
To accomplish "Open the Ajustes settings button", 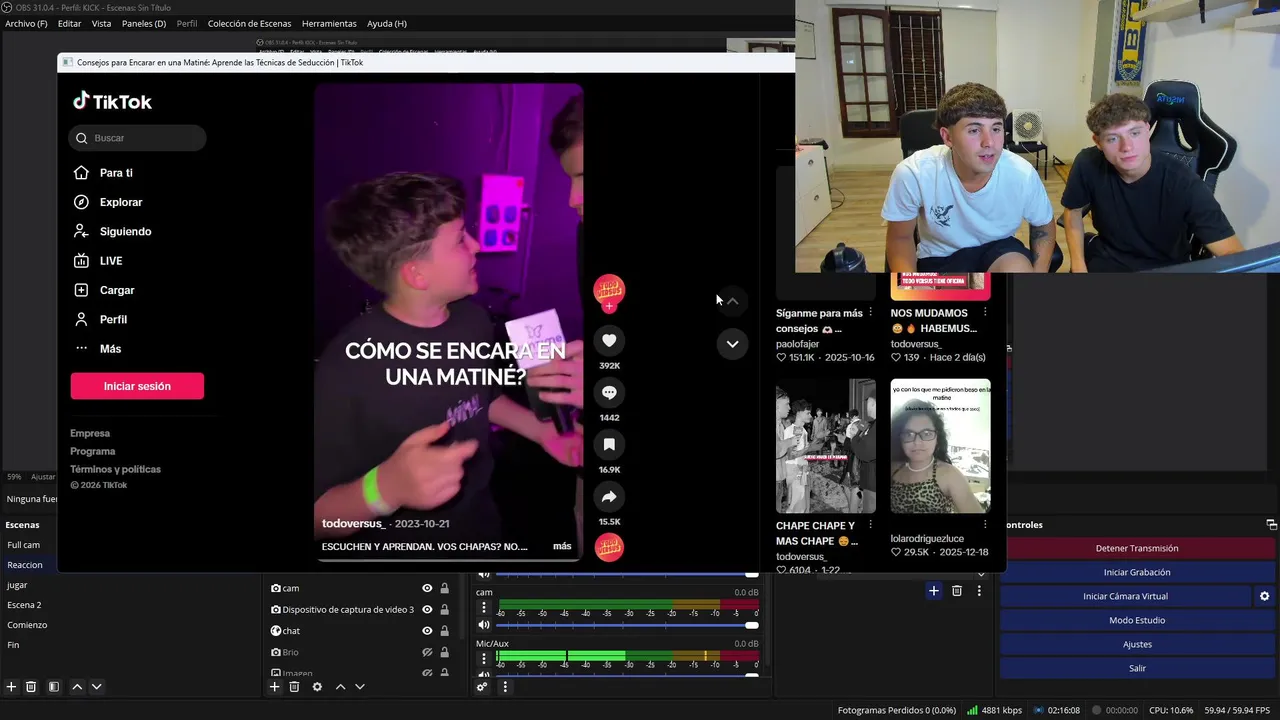I will coord(1137,644).
